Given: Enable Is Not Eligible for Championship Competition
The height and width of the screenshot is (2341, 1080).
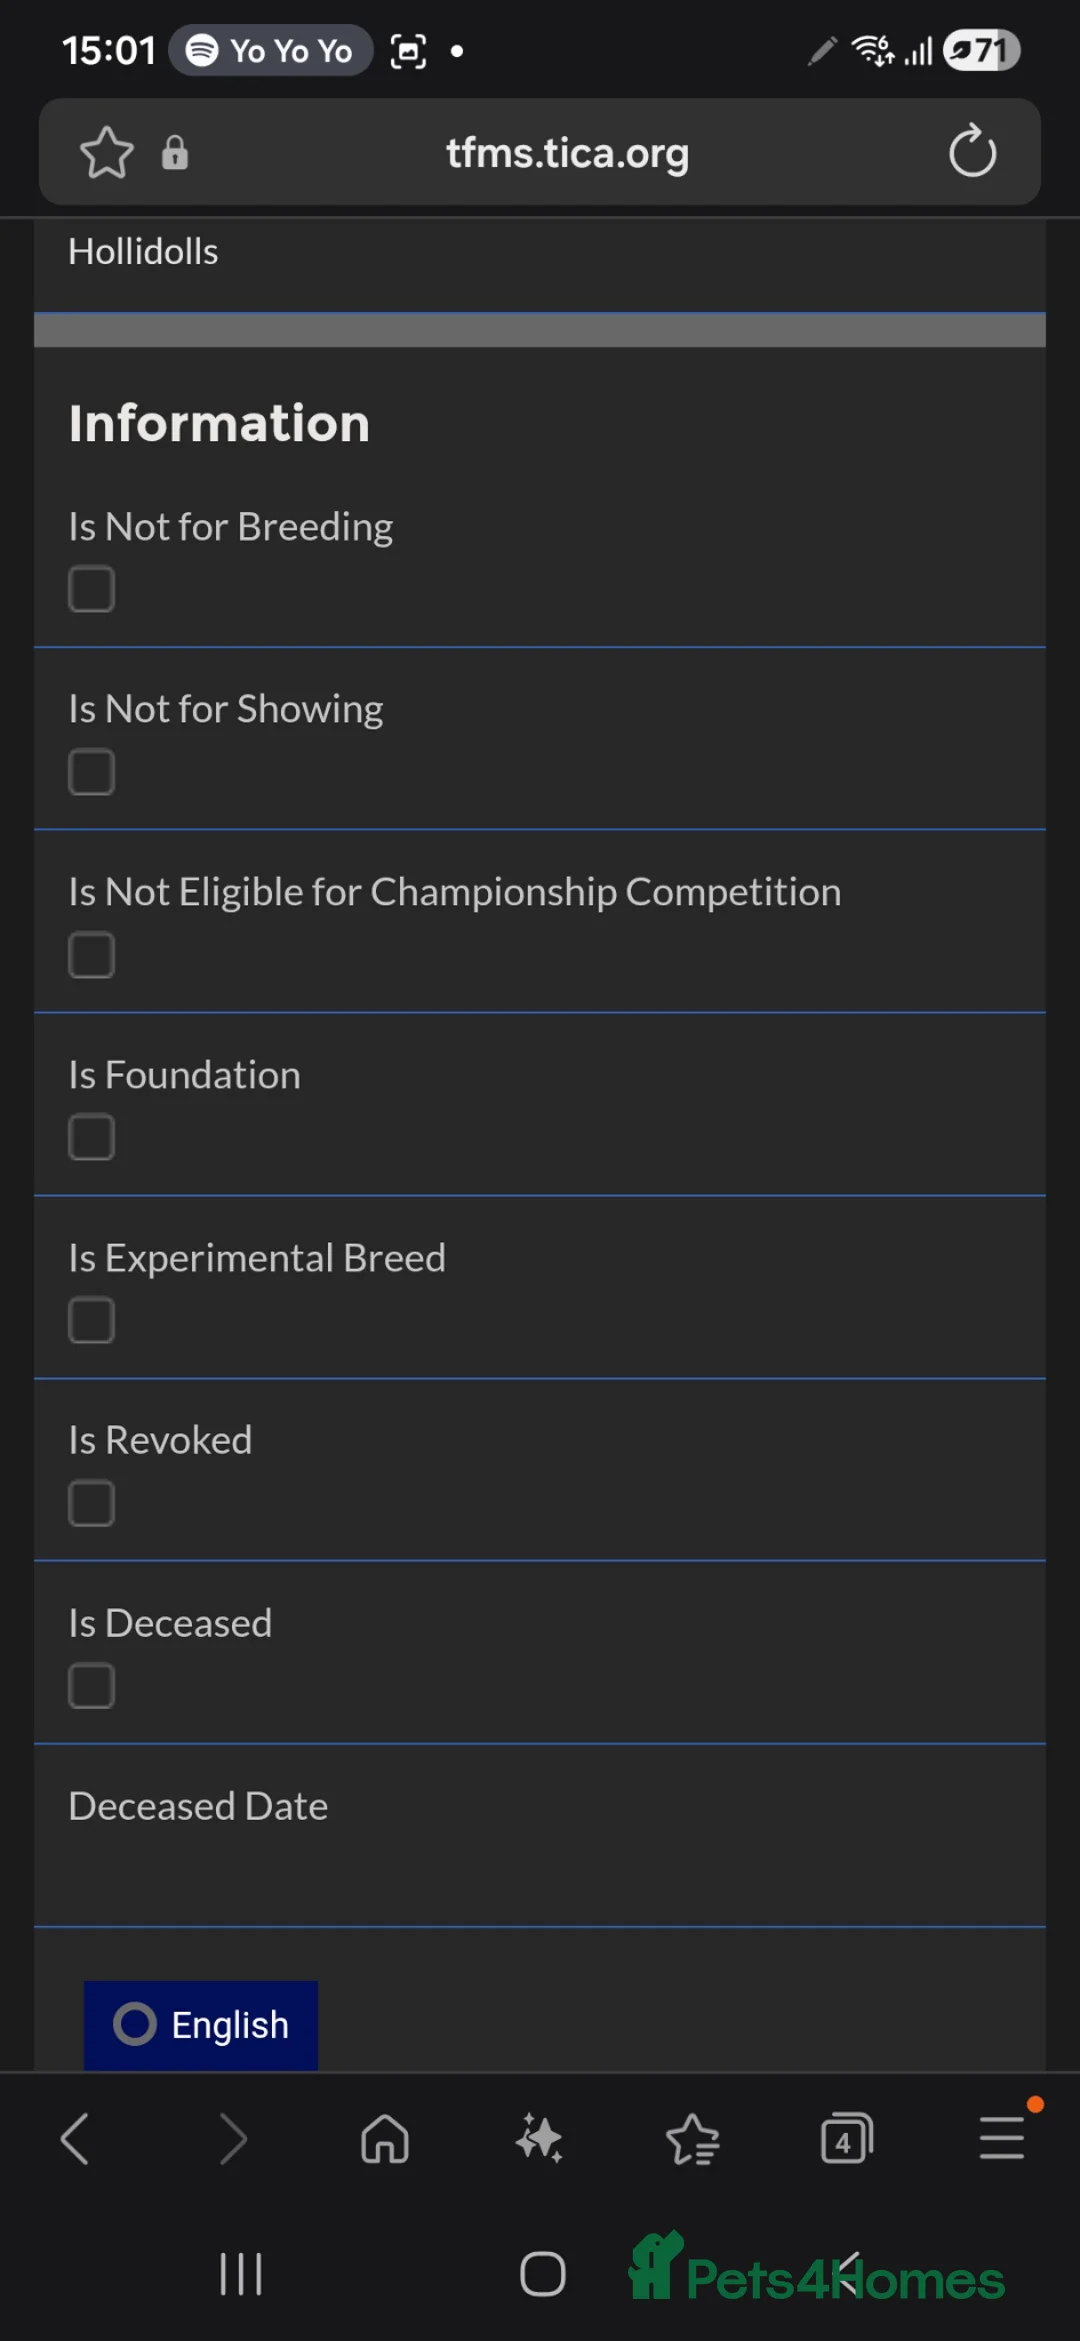Looking at the screenshot, I should click(x=91, y=955).
